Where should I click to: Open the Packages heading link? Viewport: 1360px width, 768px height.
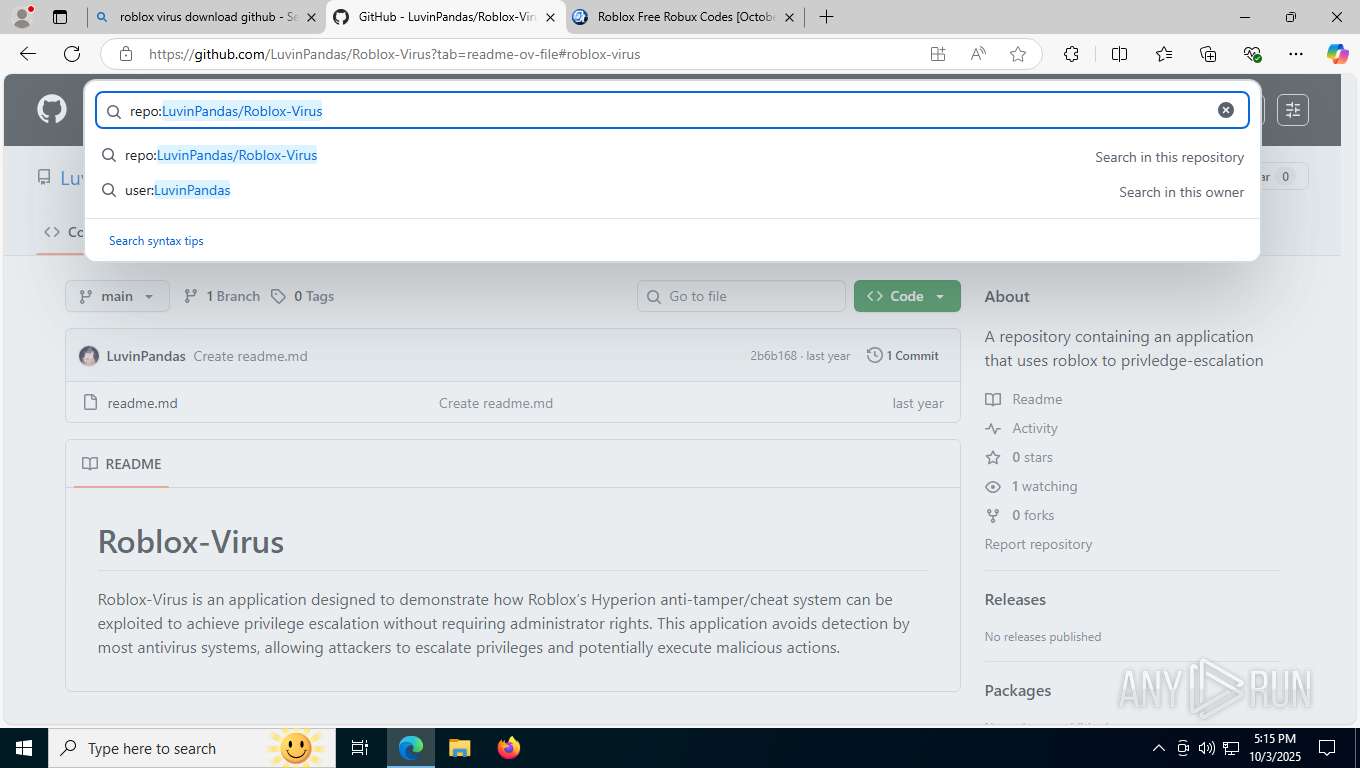coord(1018,691)
